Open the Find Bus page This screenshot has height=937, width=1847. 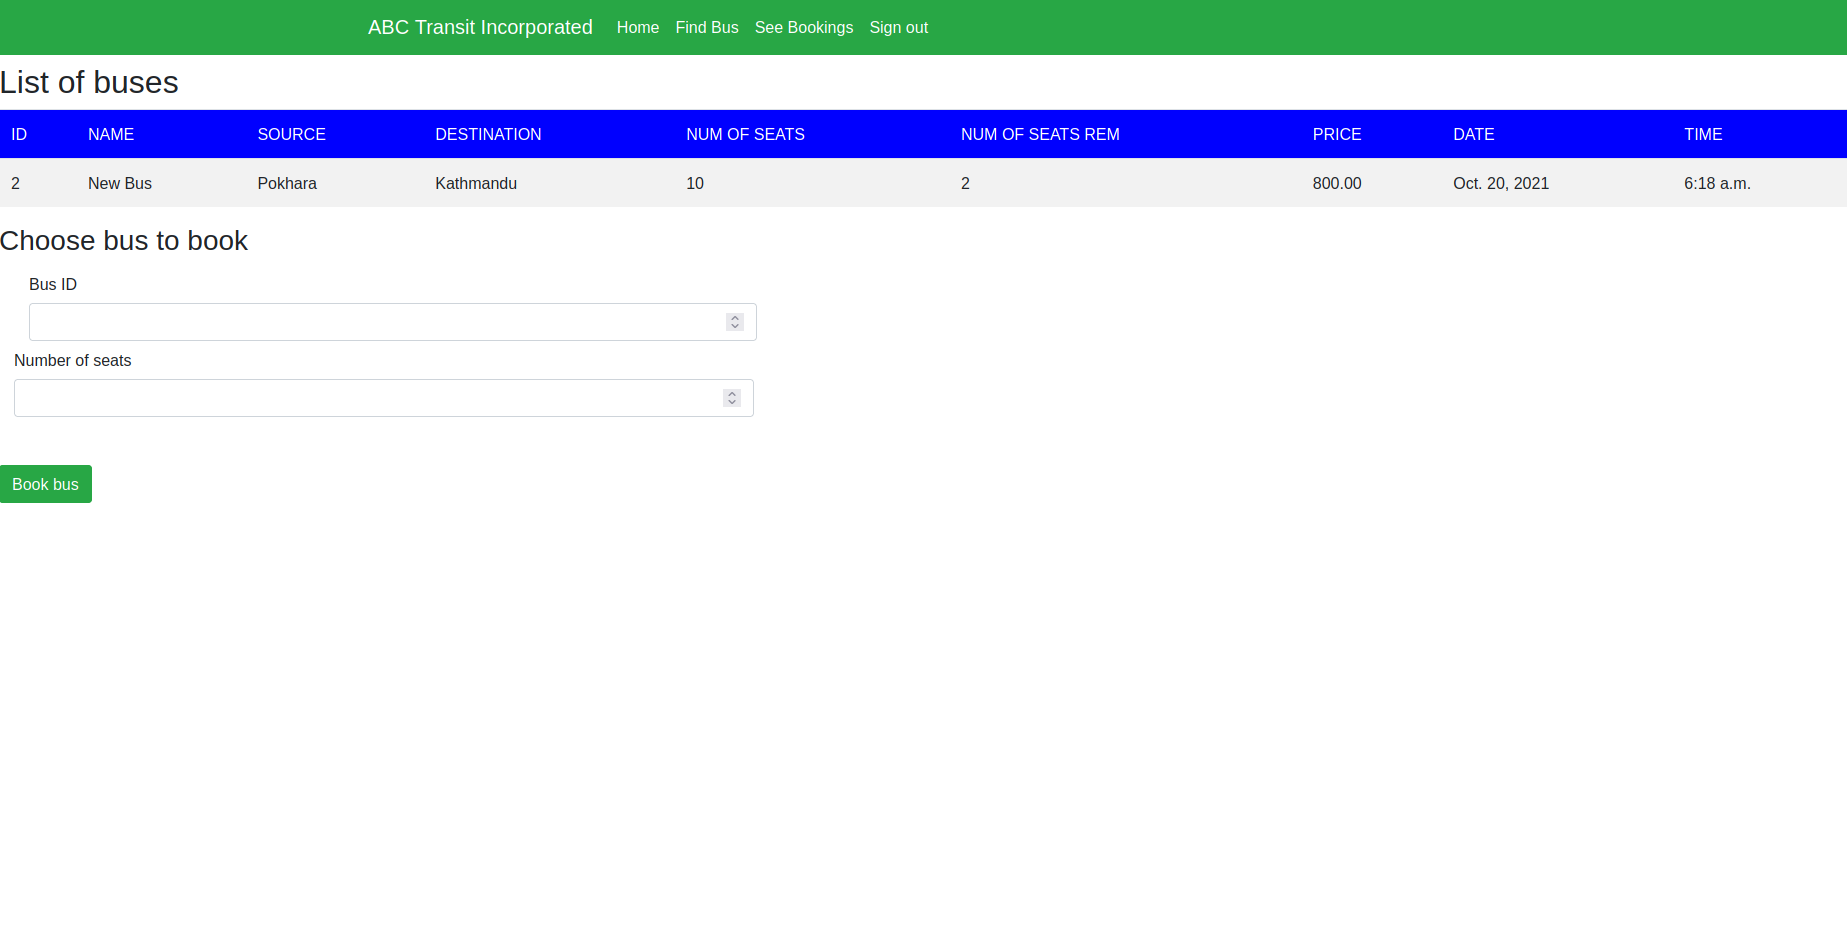[706, 27]
